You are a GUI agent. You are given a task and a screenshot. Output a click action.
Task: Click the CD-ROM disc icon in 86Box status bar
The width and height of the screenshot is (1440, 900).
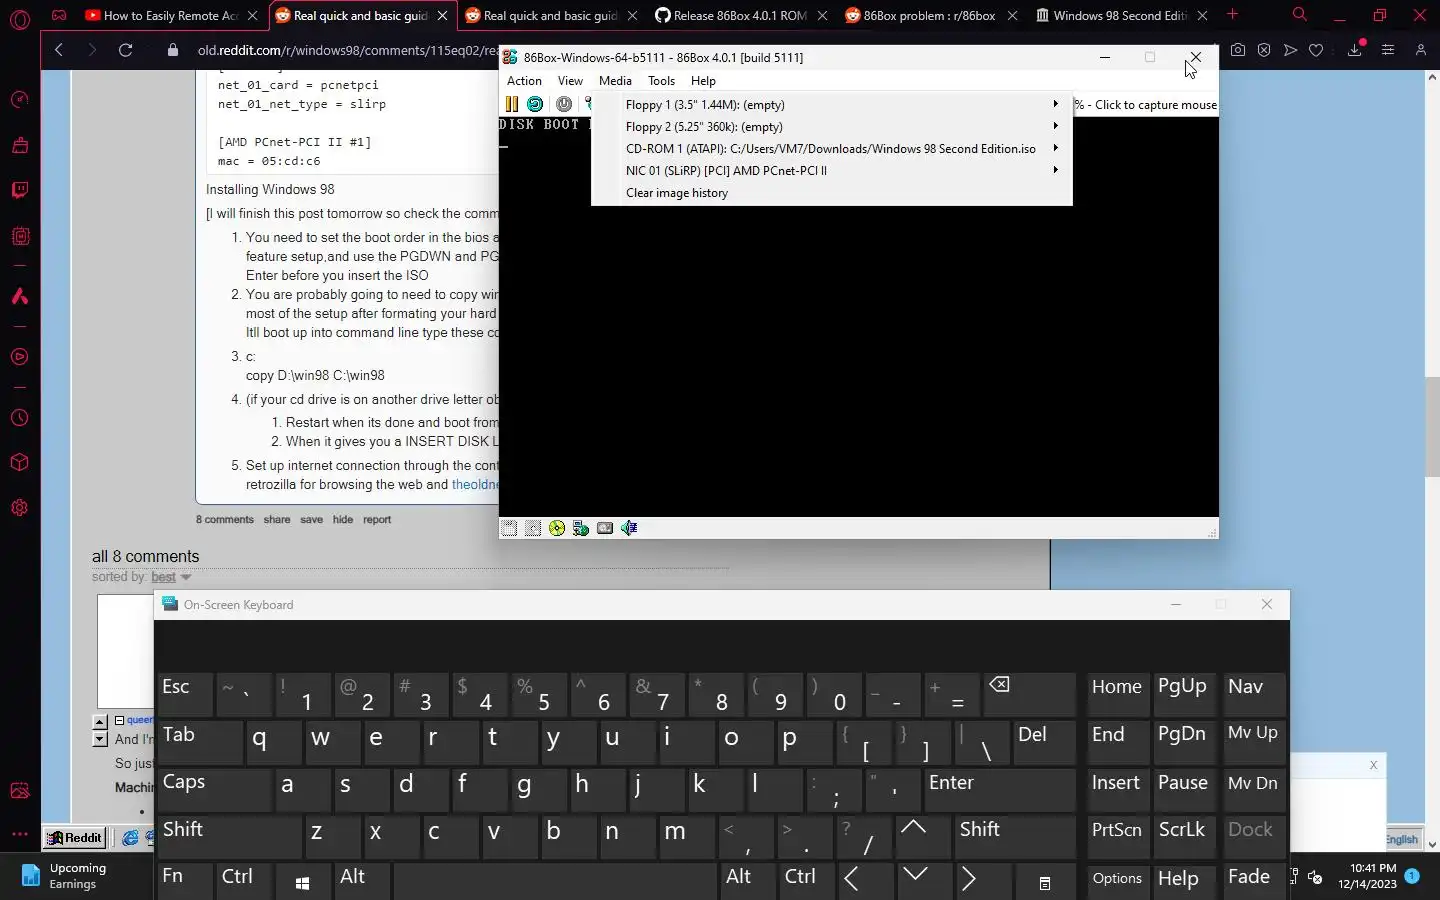tap(557, 528)
